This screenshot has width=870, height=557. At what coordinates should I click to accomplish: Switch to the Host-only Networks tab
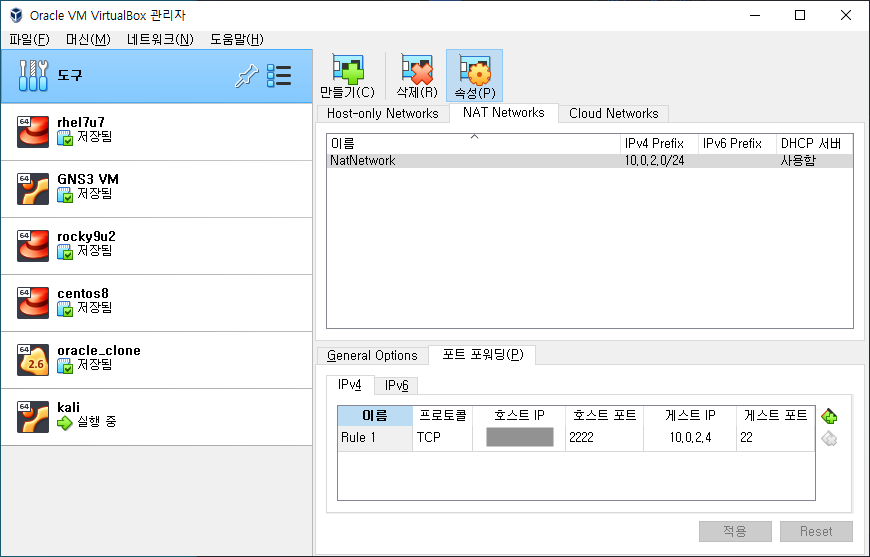click(x=382, y=113)
